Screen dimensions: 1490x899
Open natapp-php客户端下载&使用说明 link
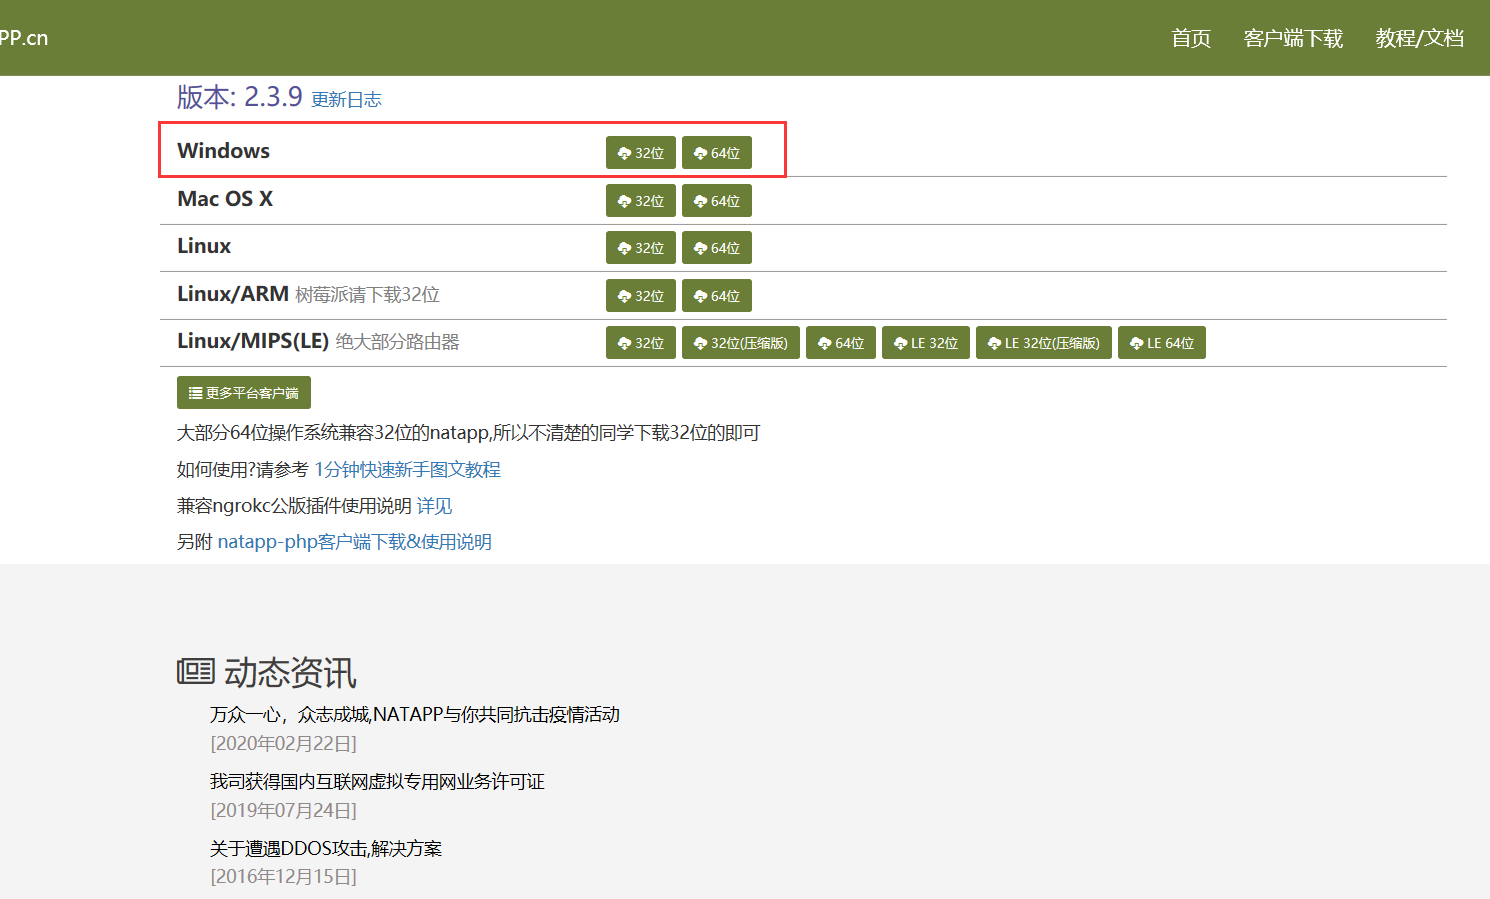(355, 541)
